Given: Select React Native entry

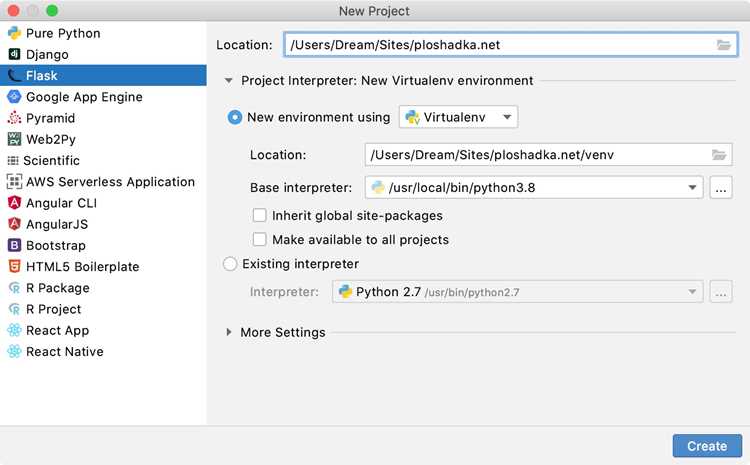Looking at the screenshot, I should click(x=103, y=352).
